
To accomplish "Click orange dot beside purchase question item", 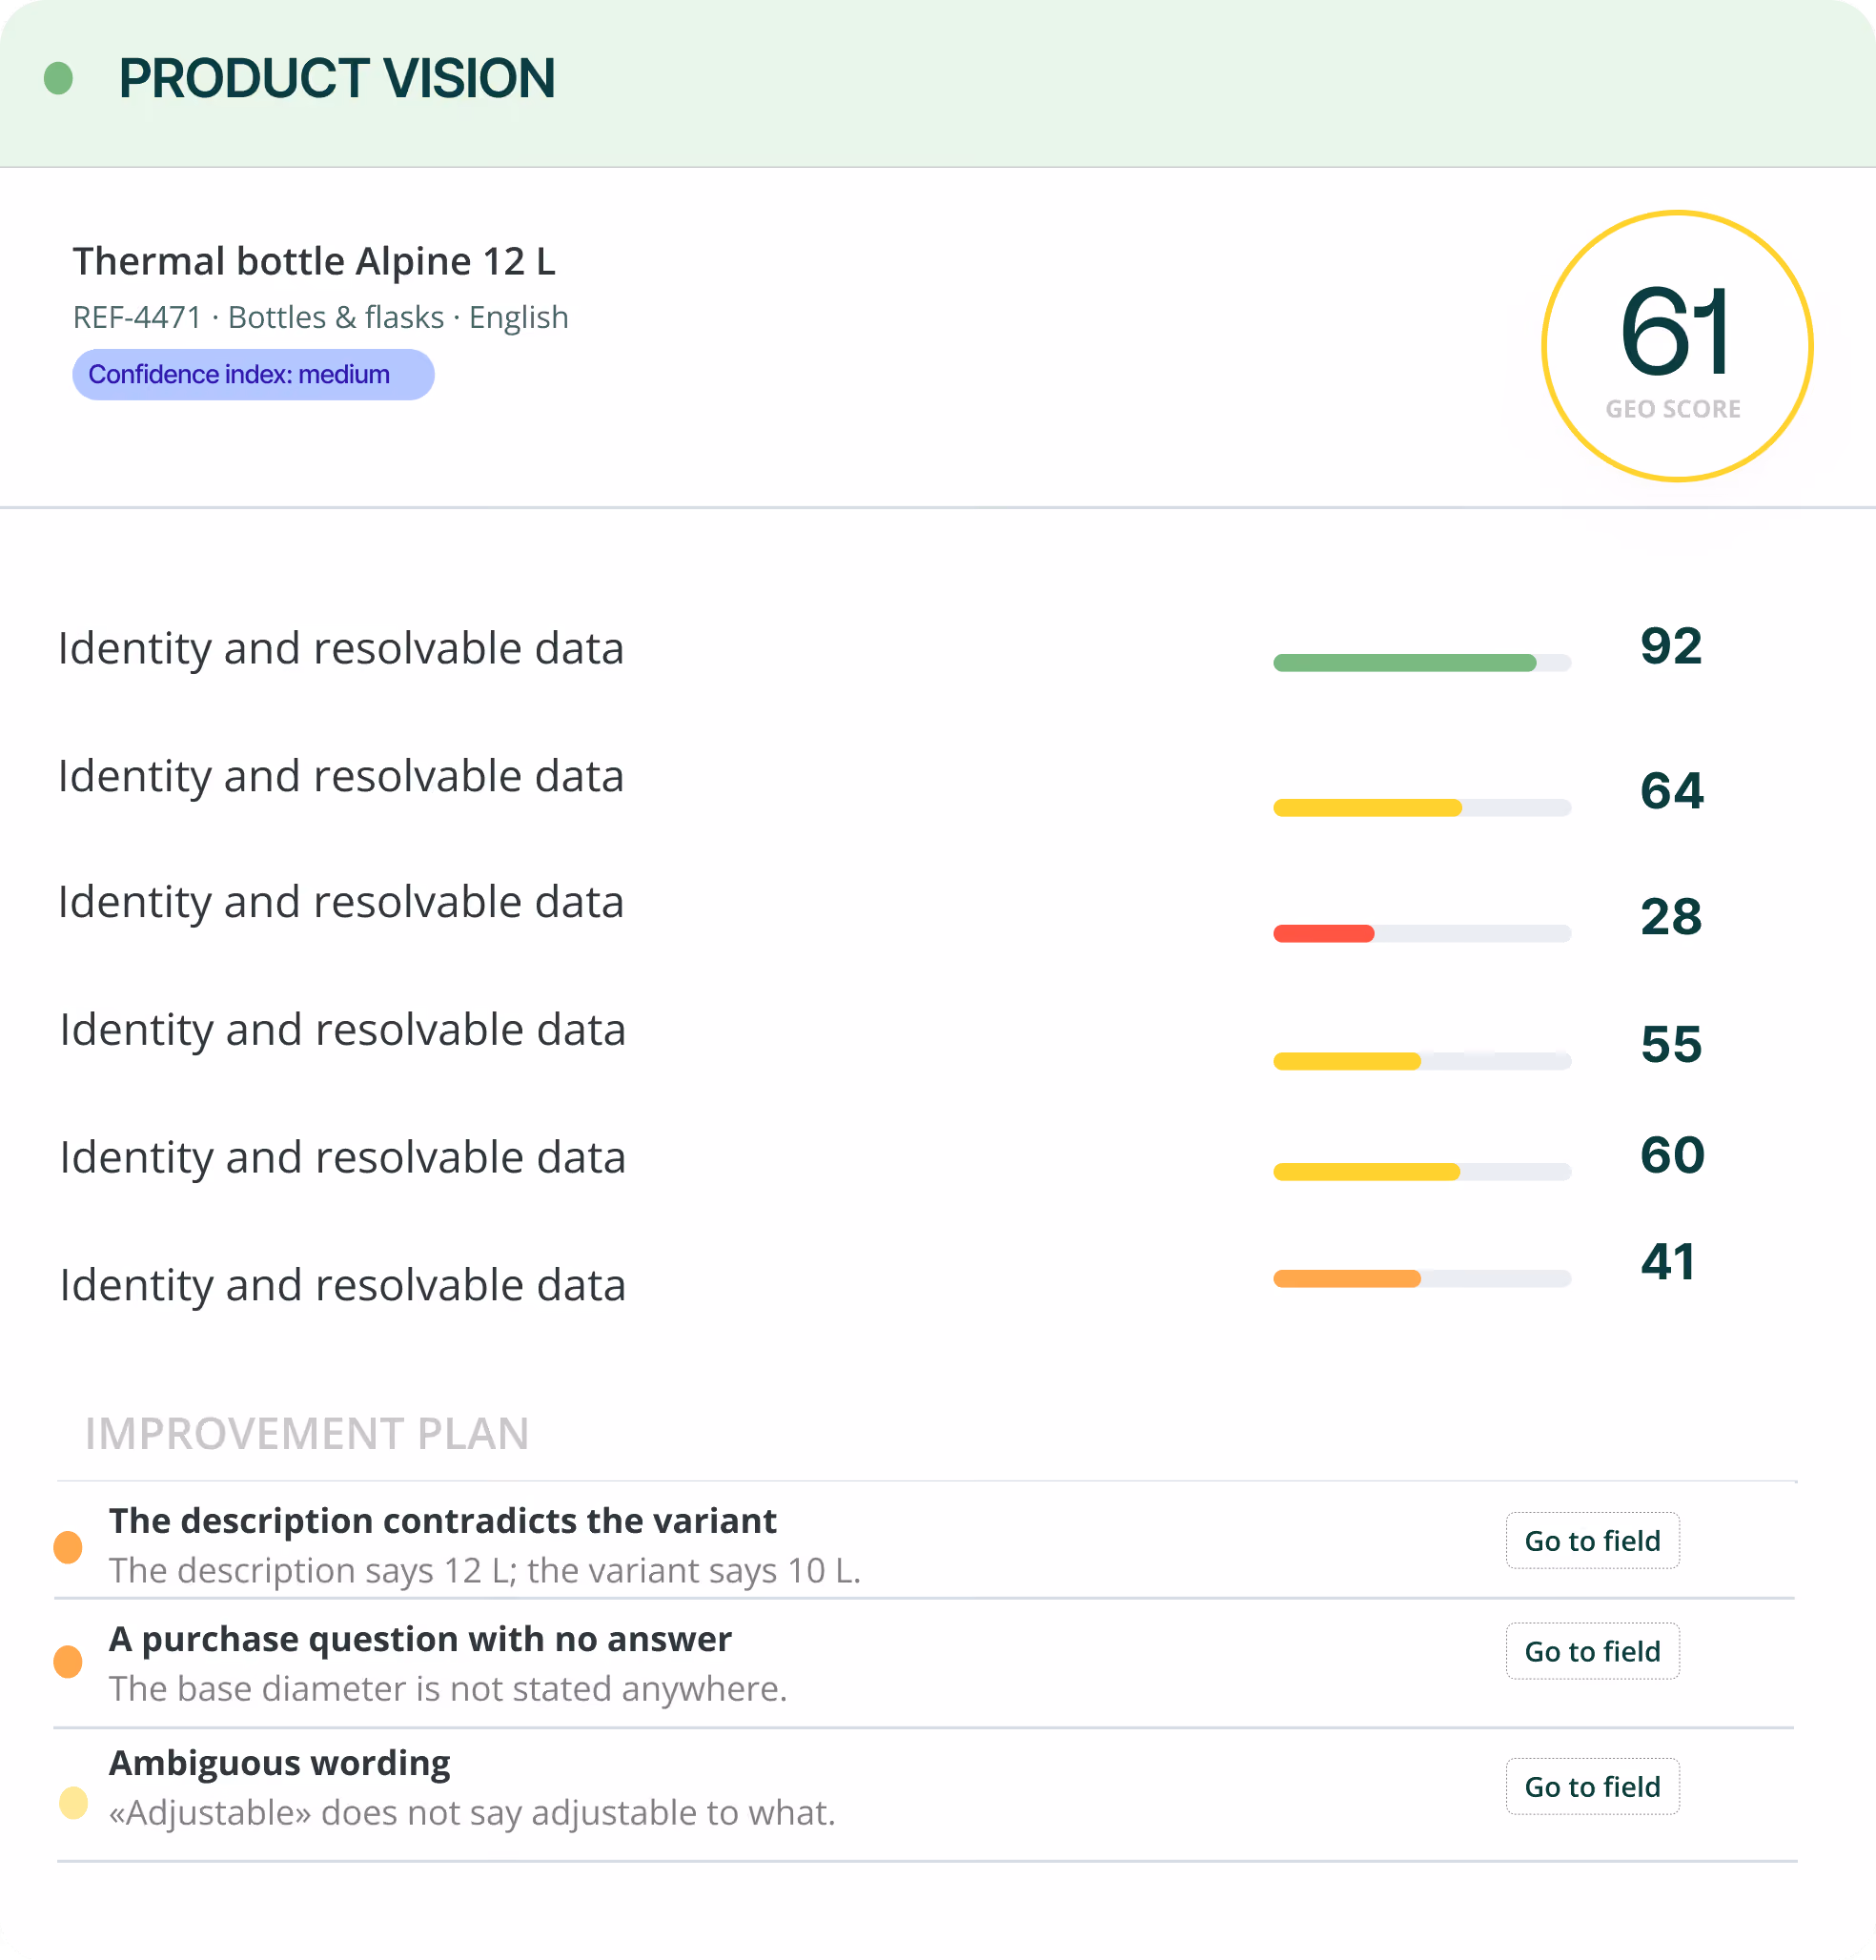I will point(68,1662).
